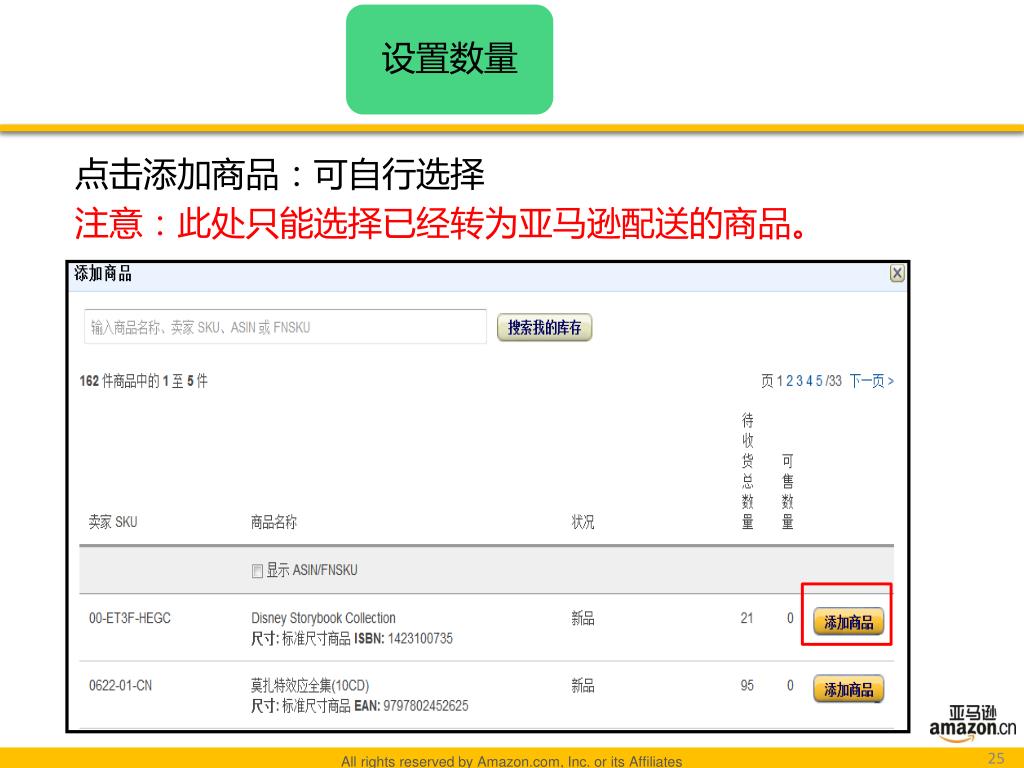Close the 添加商品 dialog

(x=897, y=274)
